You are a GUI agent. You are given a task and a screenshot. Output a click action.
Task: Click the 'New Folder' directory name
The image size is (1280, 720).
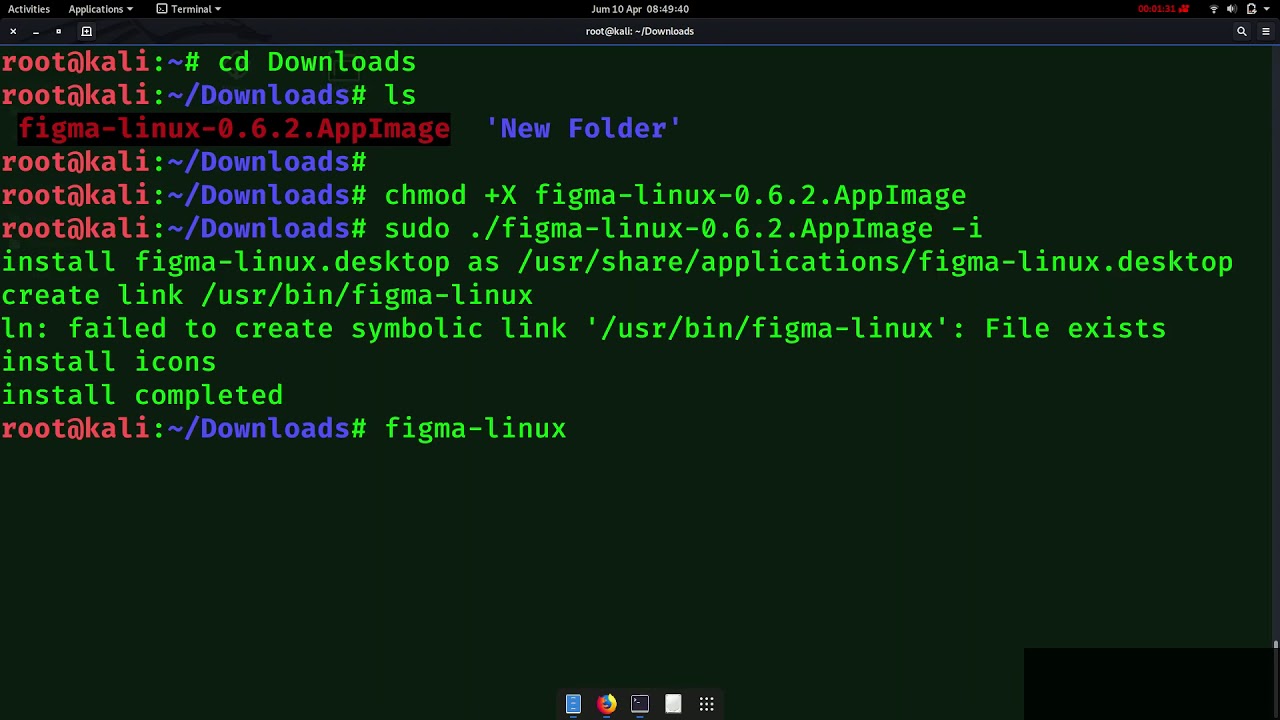click(584, 129)
